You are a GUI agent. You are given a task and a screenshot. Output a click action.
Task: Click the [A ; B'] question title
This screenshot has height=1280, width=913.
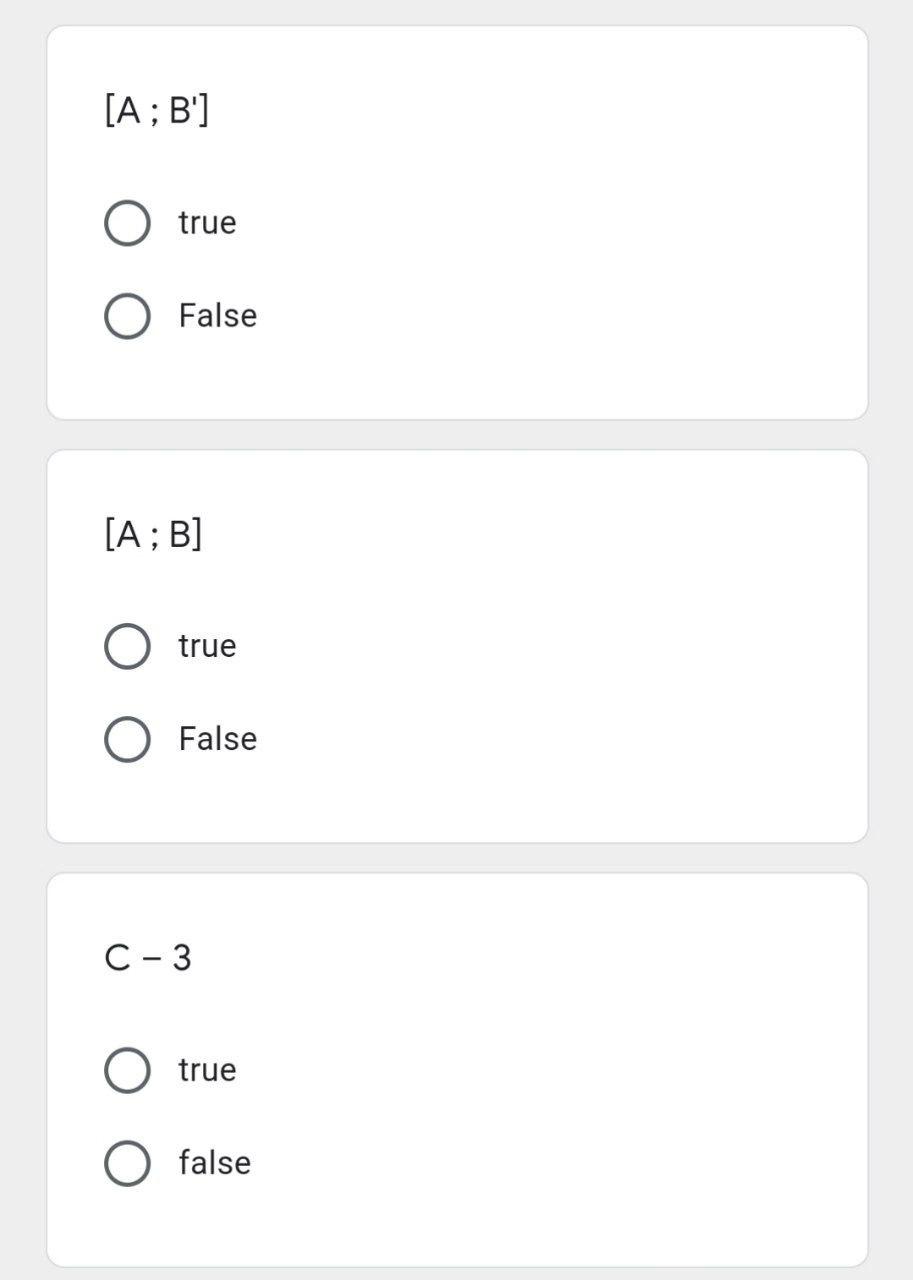pos(156,110)
